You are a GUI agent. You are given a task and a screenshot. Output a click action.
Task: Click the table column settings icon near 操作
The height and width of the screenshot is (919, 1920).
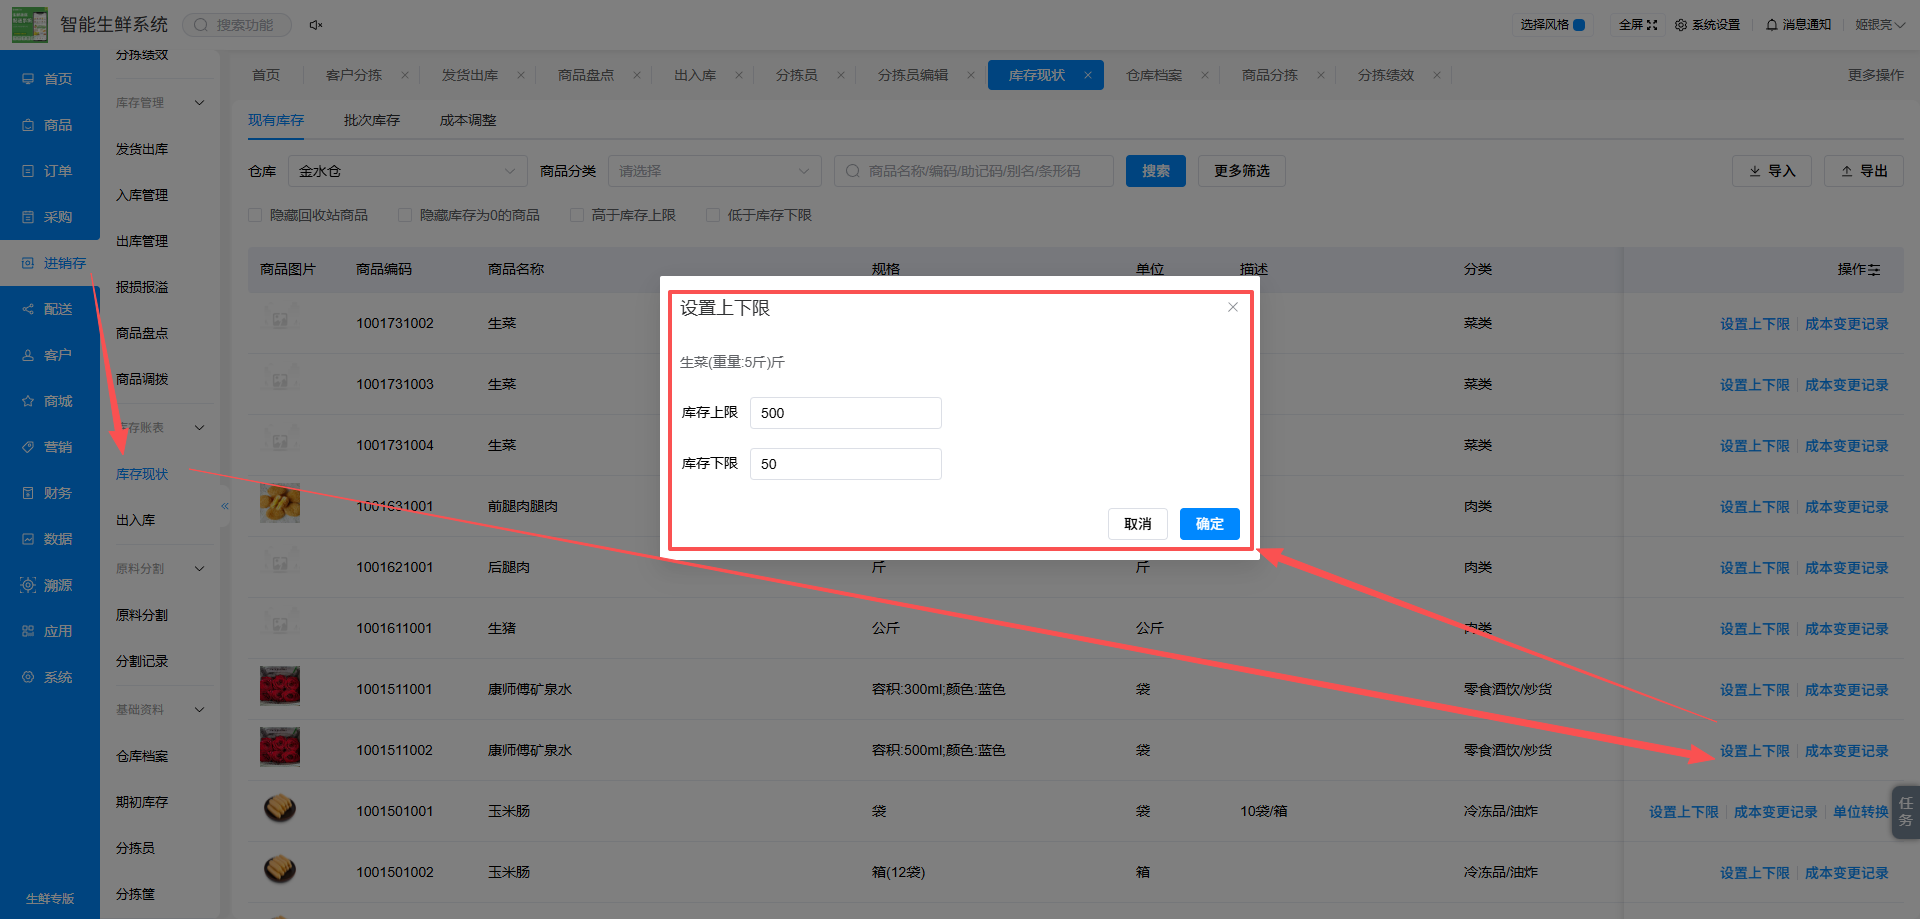coord(1874,270)
